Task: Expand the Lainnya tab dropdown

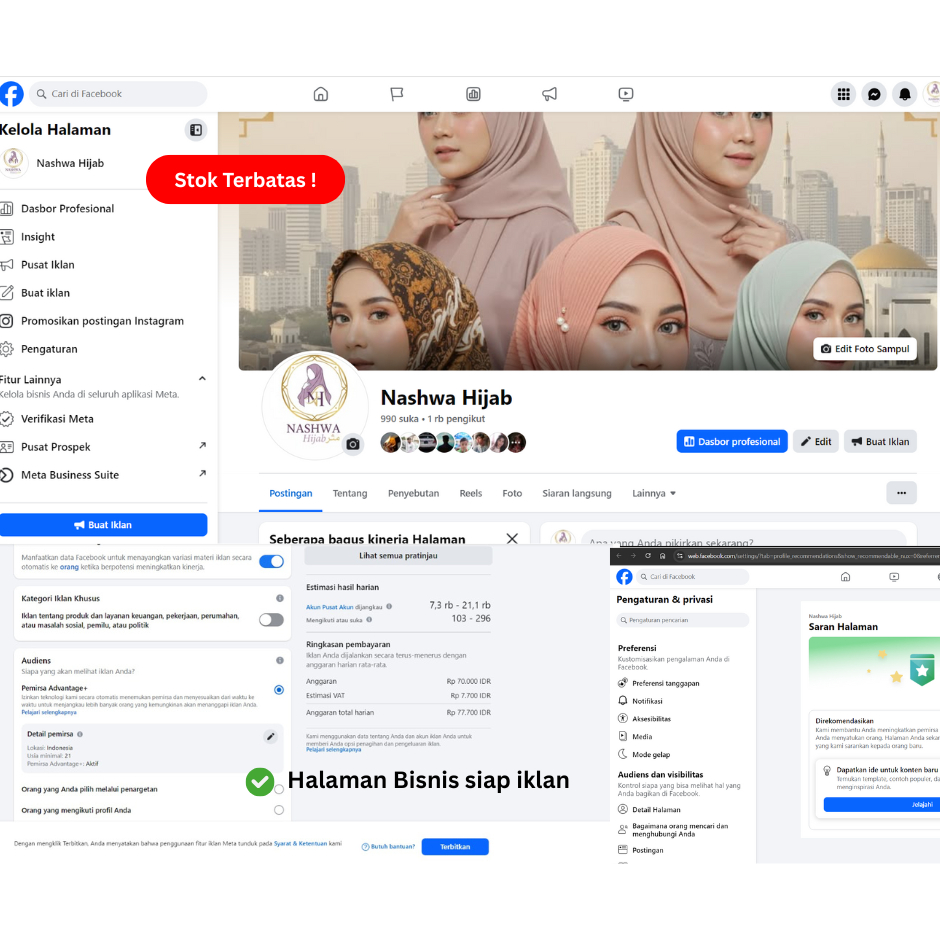Action: 654,493
